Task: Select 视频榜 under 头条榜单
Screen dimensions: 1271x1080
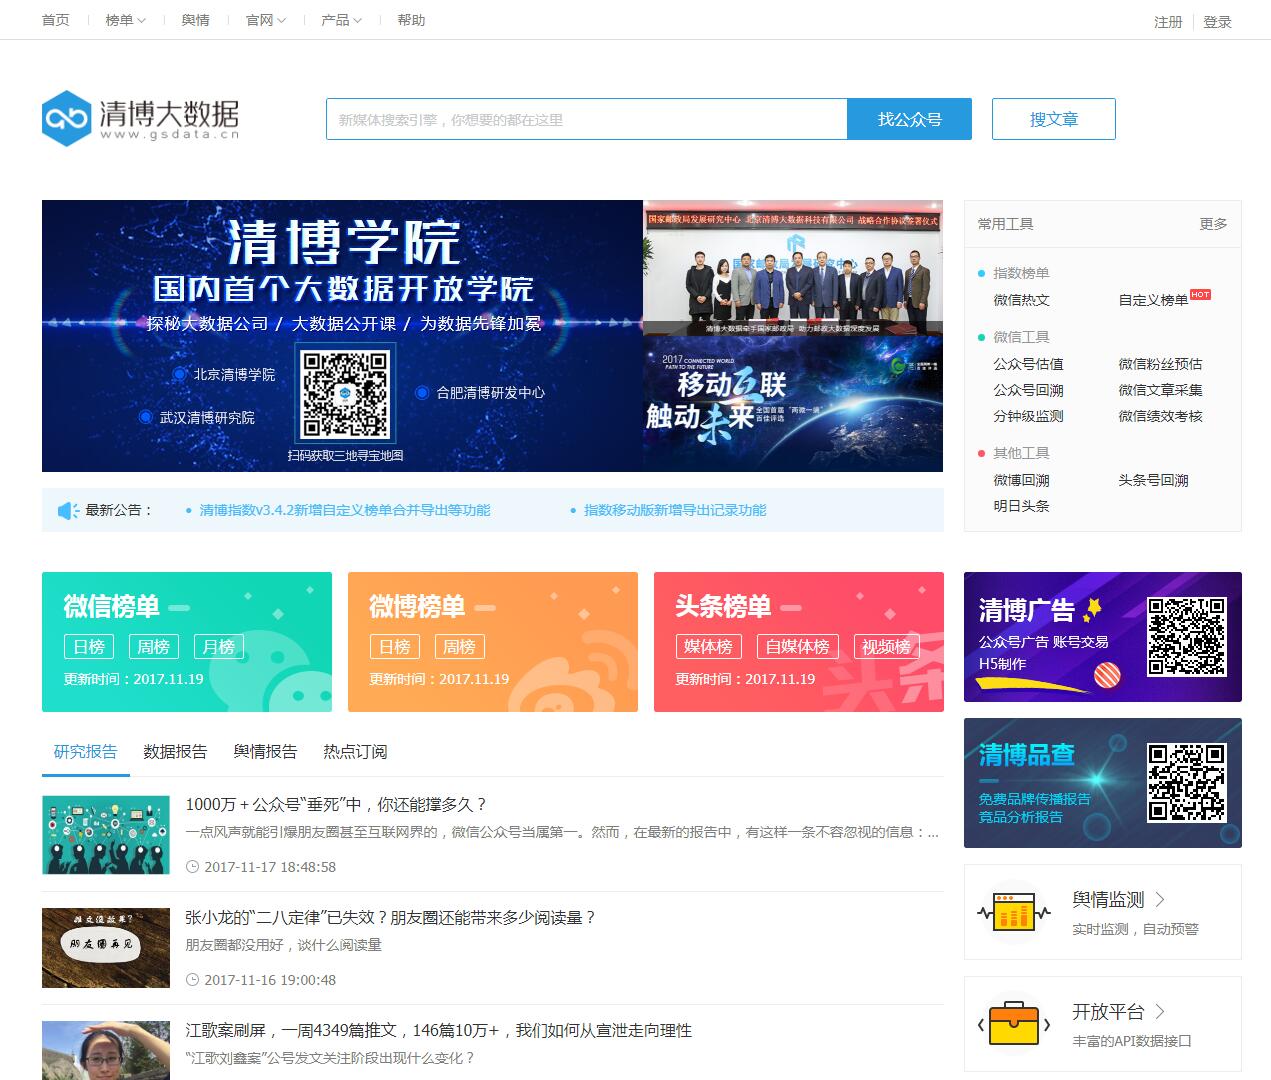Action: click(886, 647)
